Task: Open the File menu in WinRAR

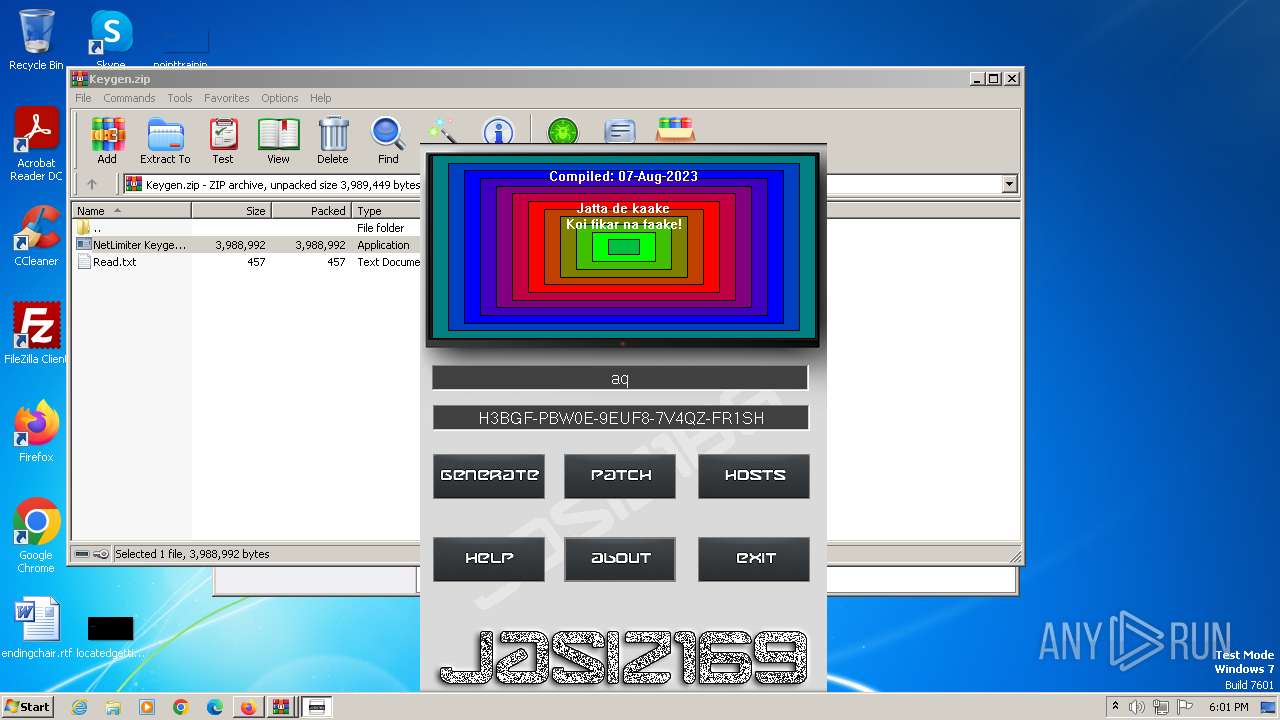Action: click(83, 98)
